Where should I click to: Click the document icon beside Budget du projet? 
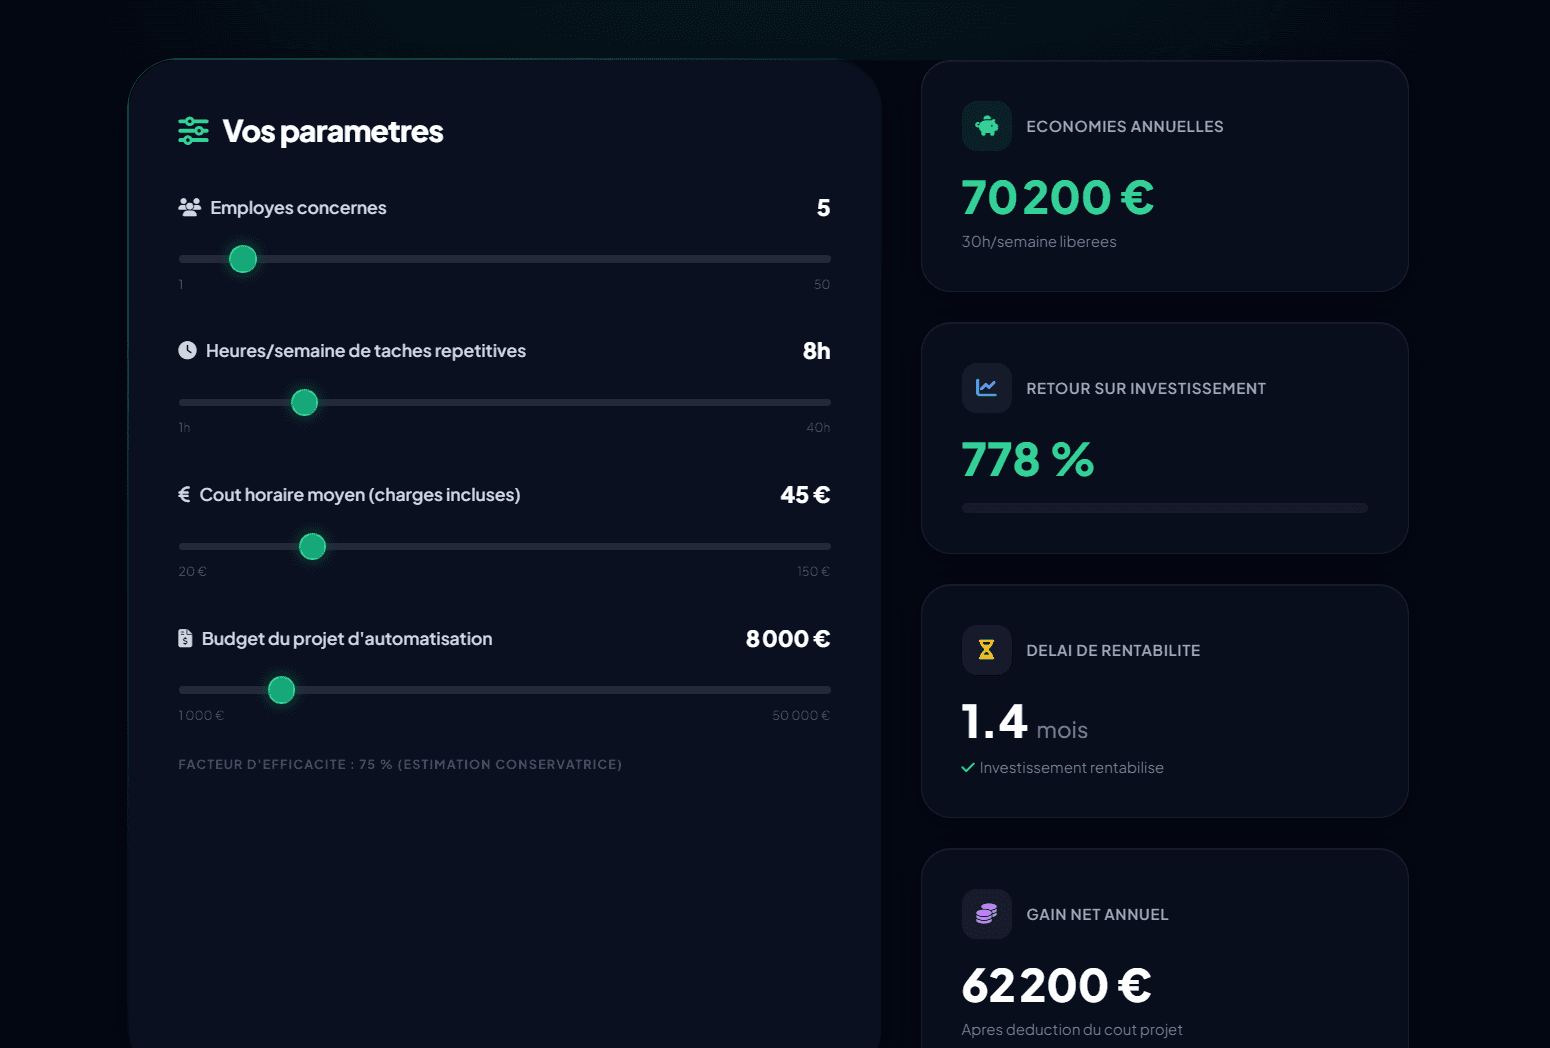(185, 638)
